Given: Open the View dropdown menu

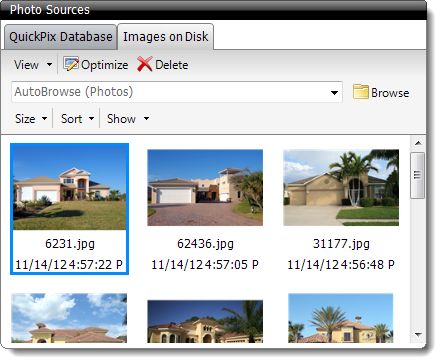Looking at the screenshot, I should 33,65.
